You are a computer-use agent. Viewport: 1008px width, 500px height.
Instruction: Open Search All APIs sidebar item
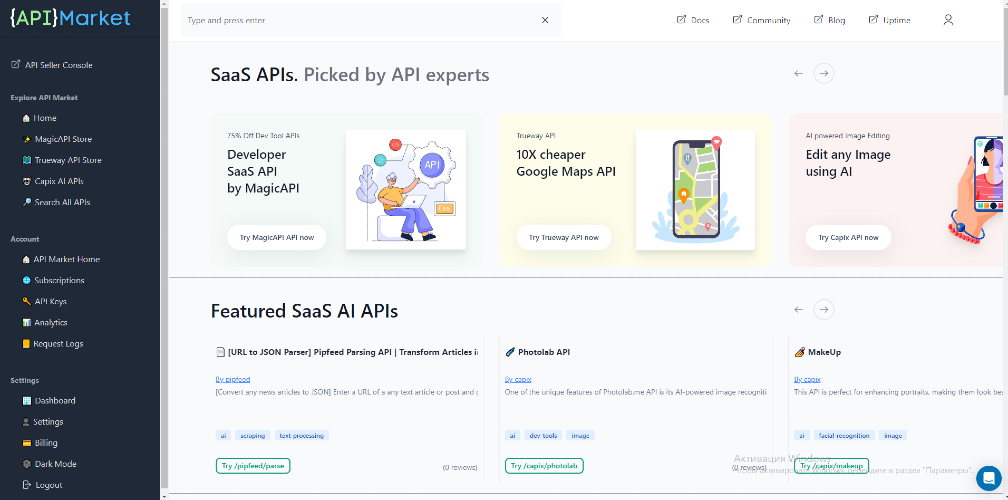click(x=56, y=202)
